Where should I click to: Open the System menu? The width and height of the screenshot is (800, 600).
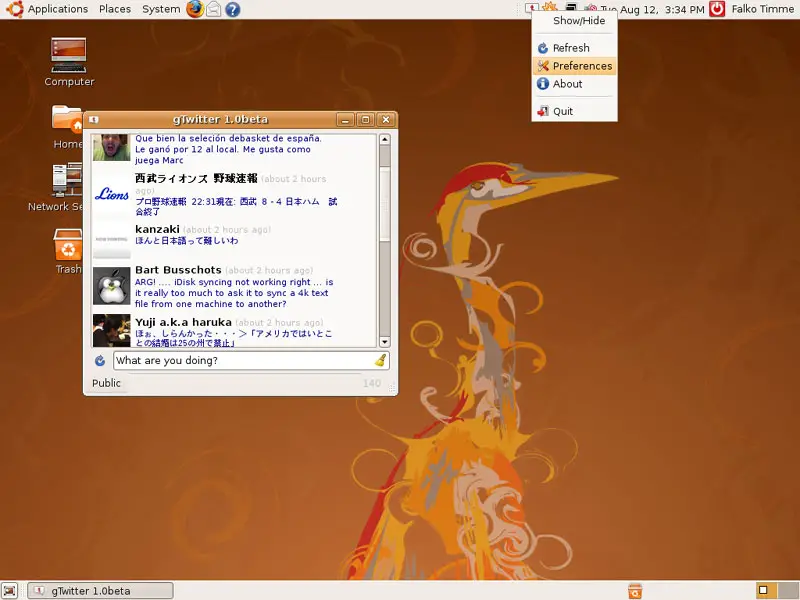point(161,9)
